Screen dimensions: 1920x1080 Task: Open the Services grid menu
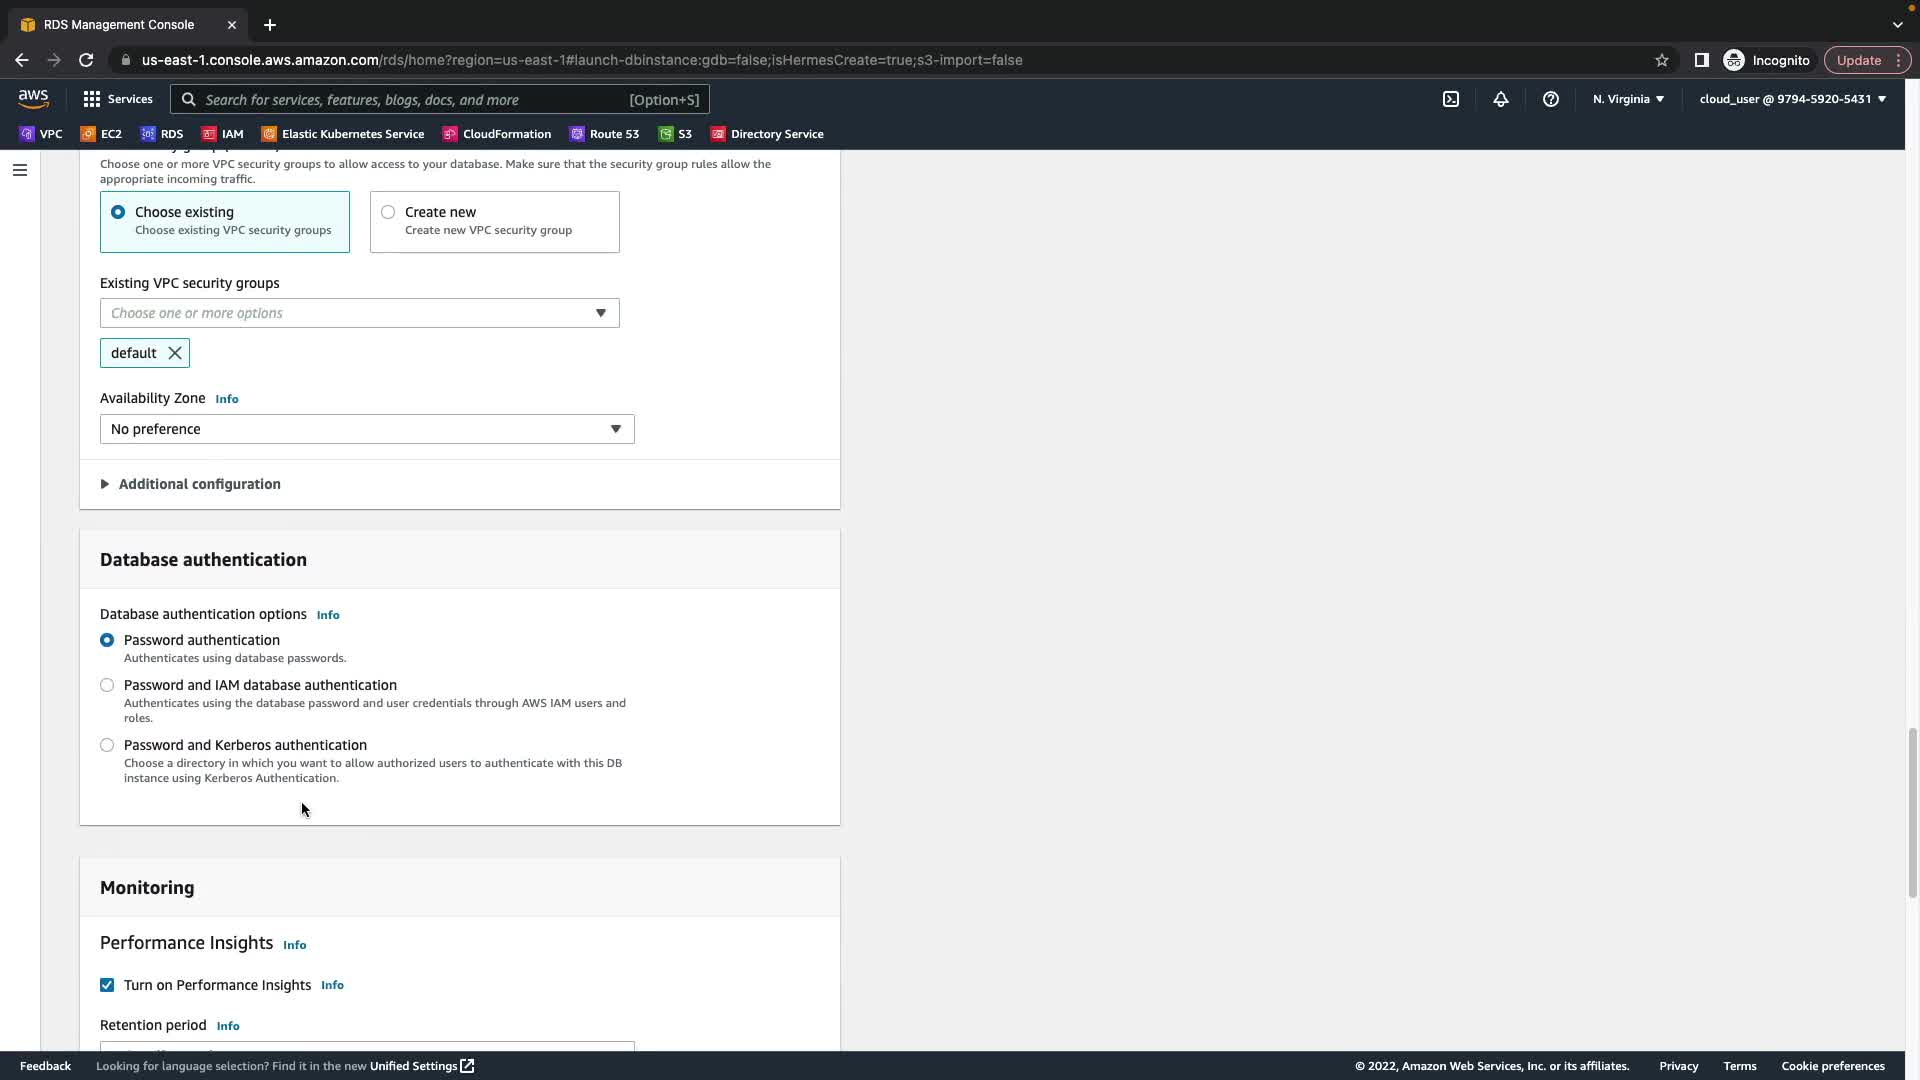(x=118, y=99)
